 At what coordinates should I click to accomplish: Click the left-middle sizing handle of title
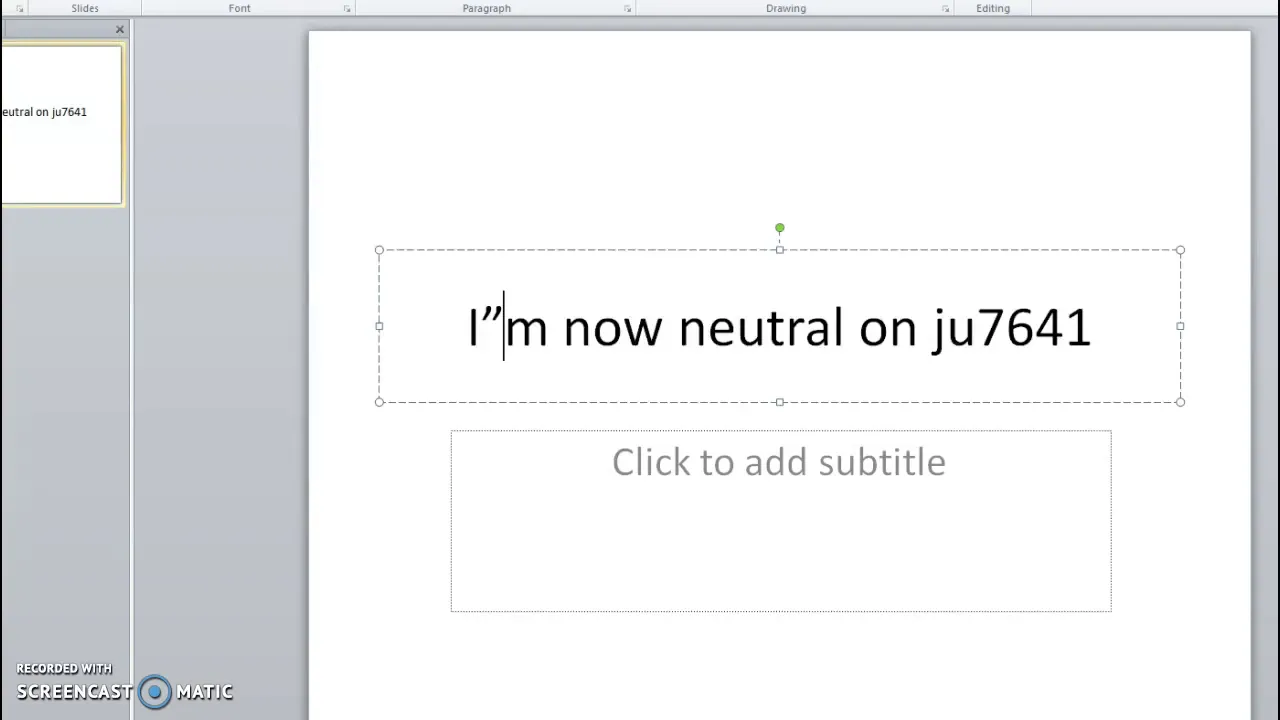click(379, 326)
